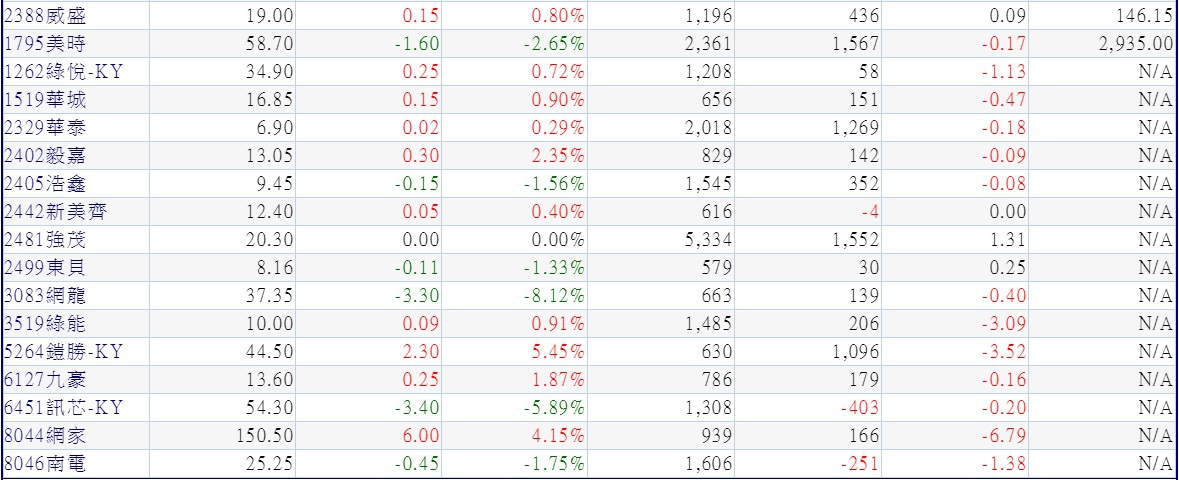
Task: Open stock 1262綠悅-KY
Action: 63,71
